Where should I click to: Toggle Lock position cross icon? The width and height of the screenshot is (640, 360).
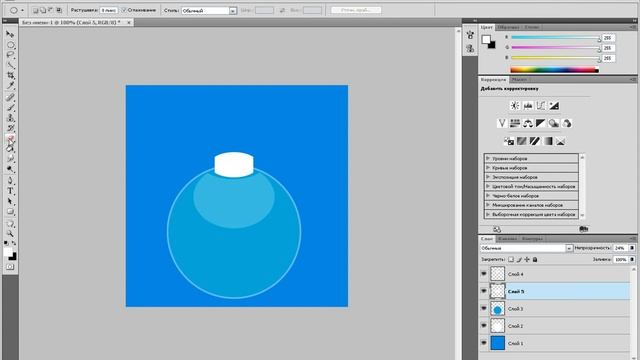click(x=527, y=259)
